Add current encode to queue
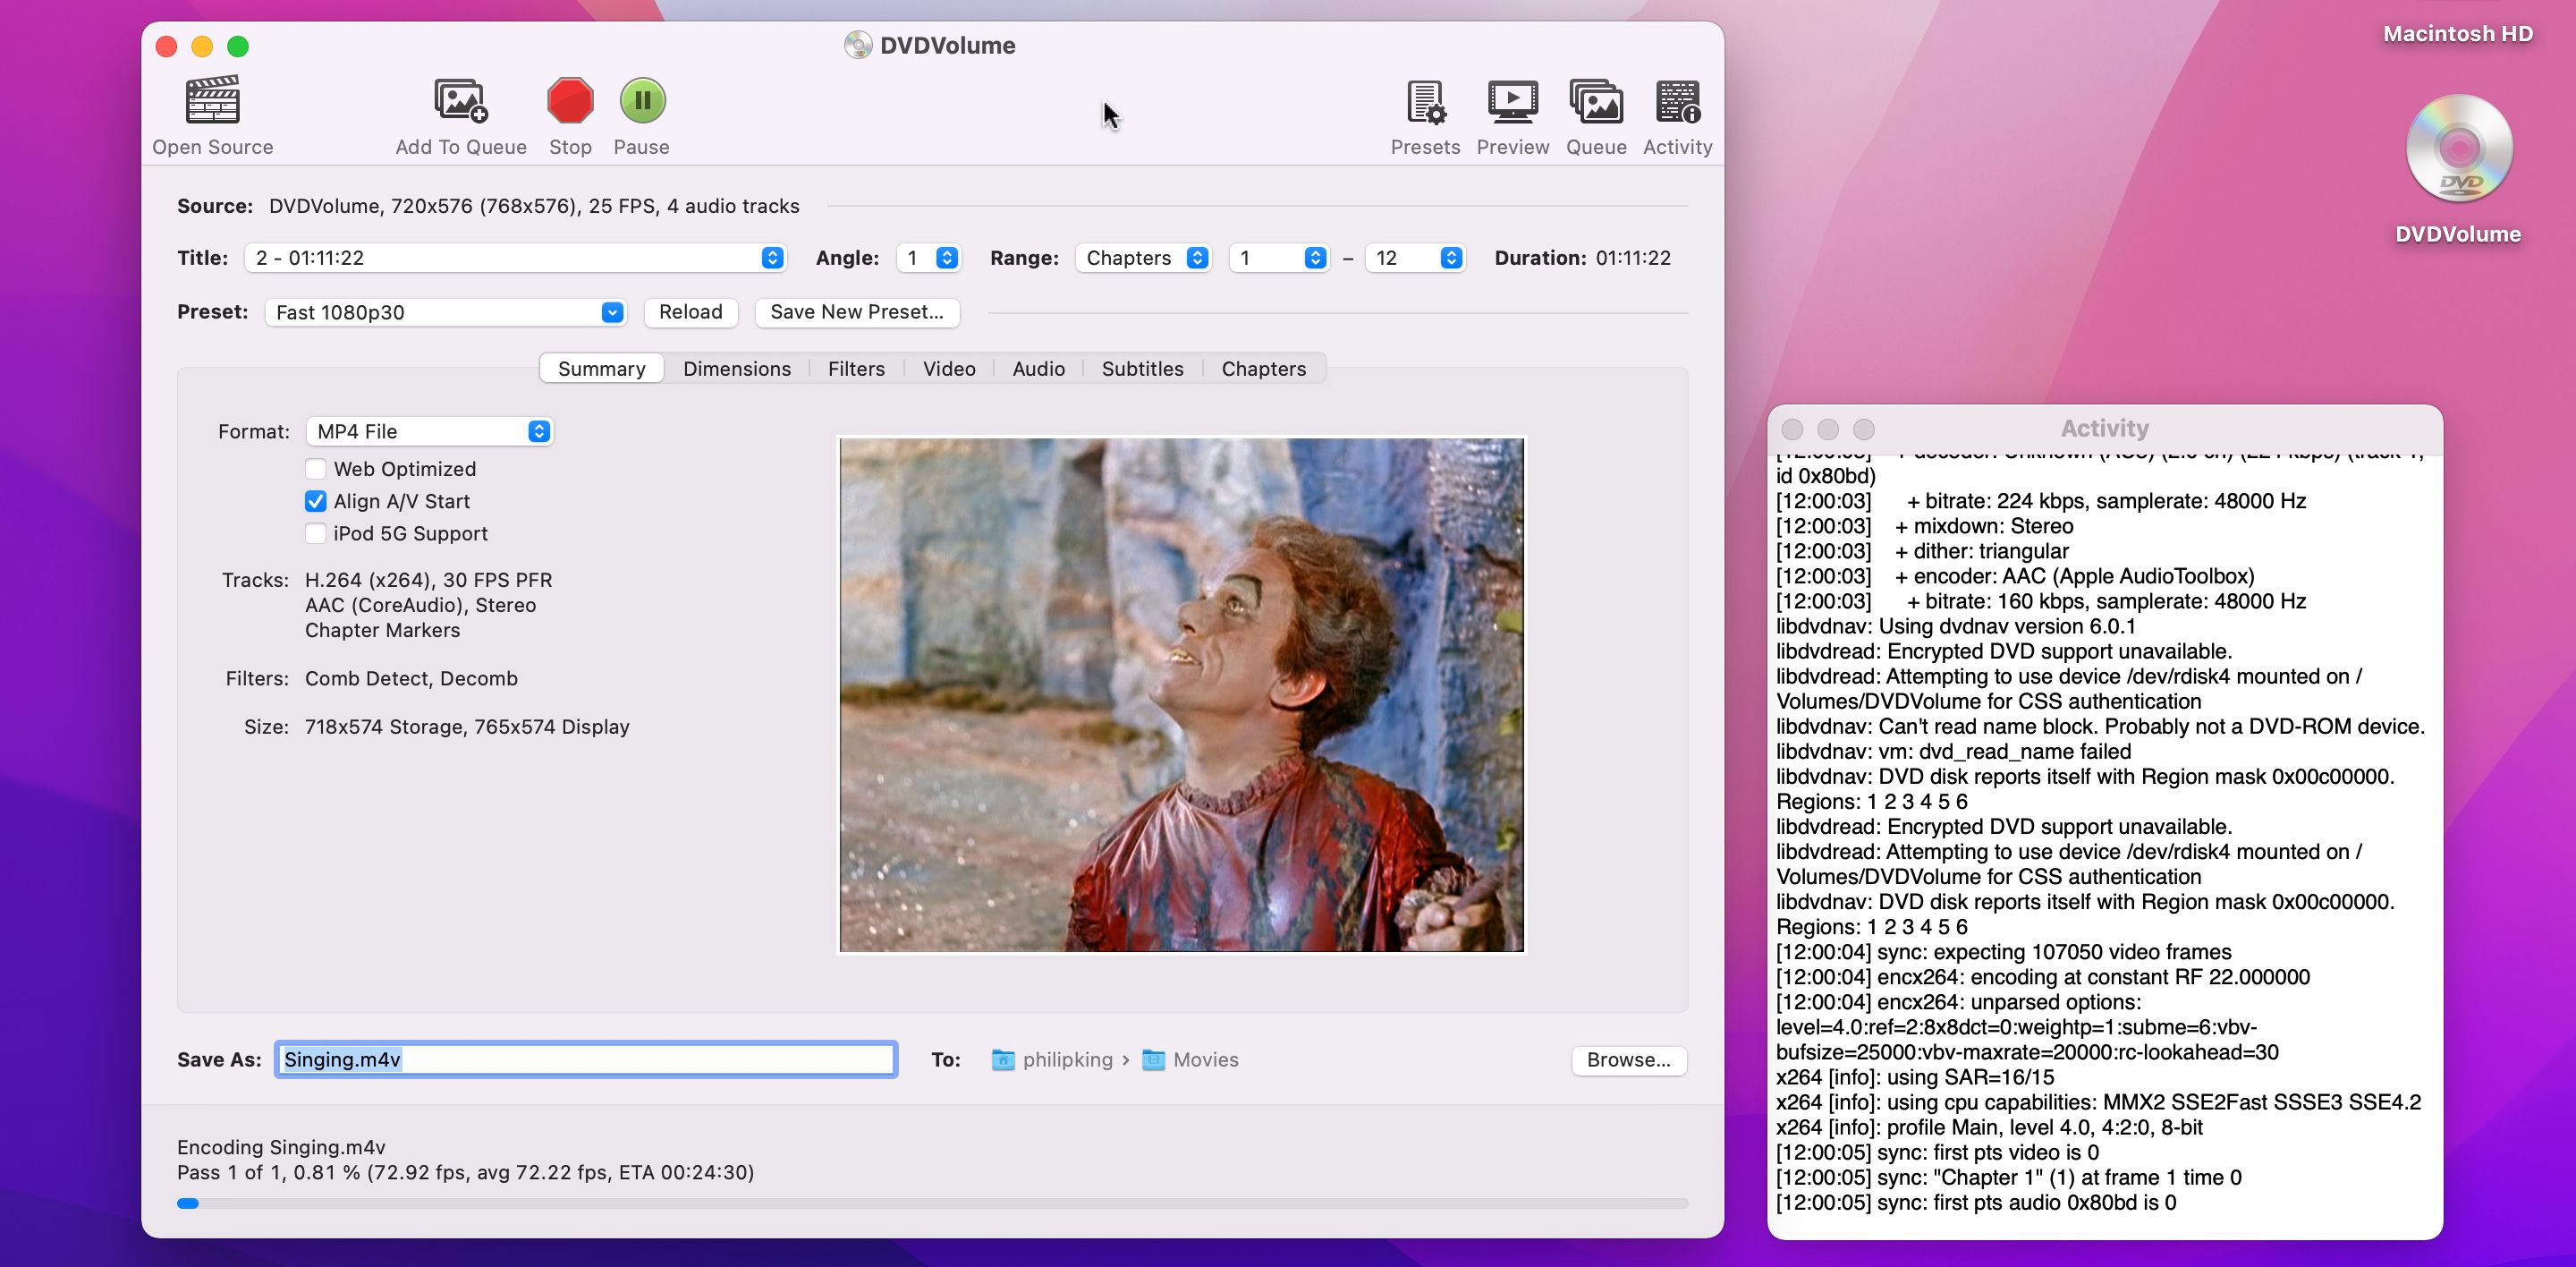The image size is (2576, 1267). [x=460, y=113]
